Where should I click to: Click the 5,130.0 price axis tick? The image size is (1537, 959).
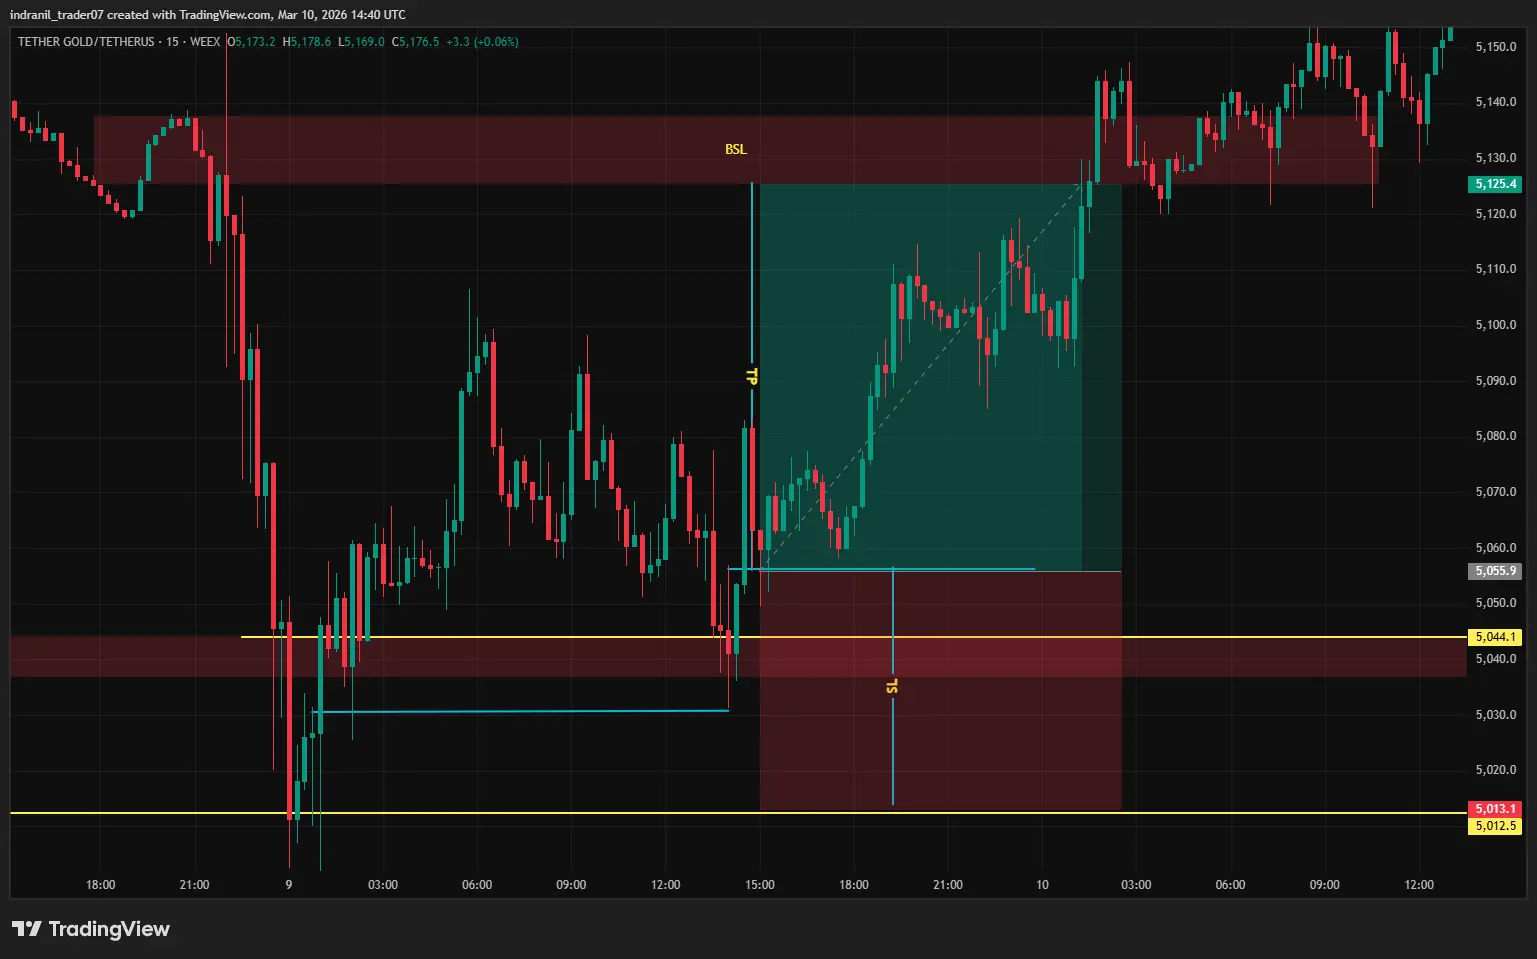1496,158
